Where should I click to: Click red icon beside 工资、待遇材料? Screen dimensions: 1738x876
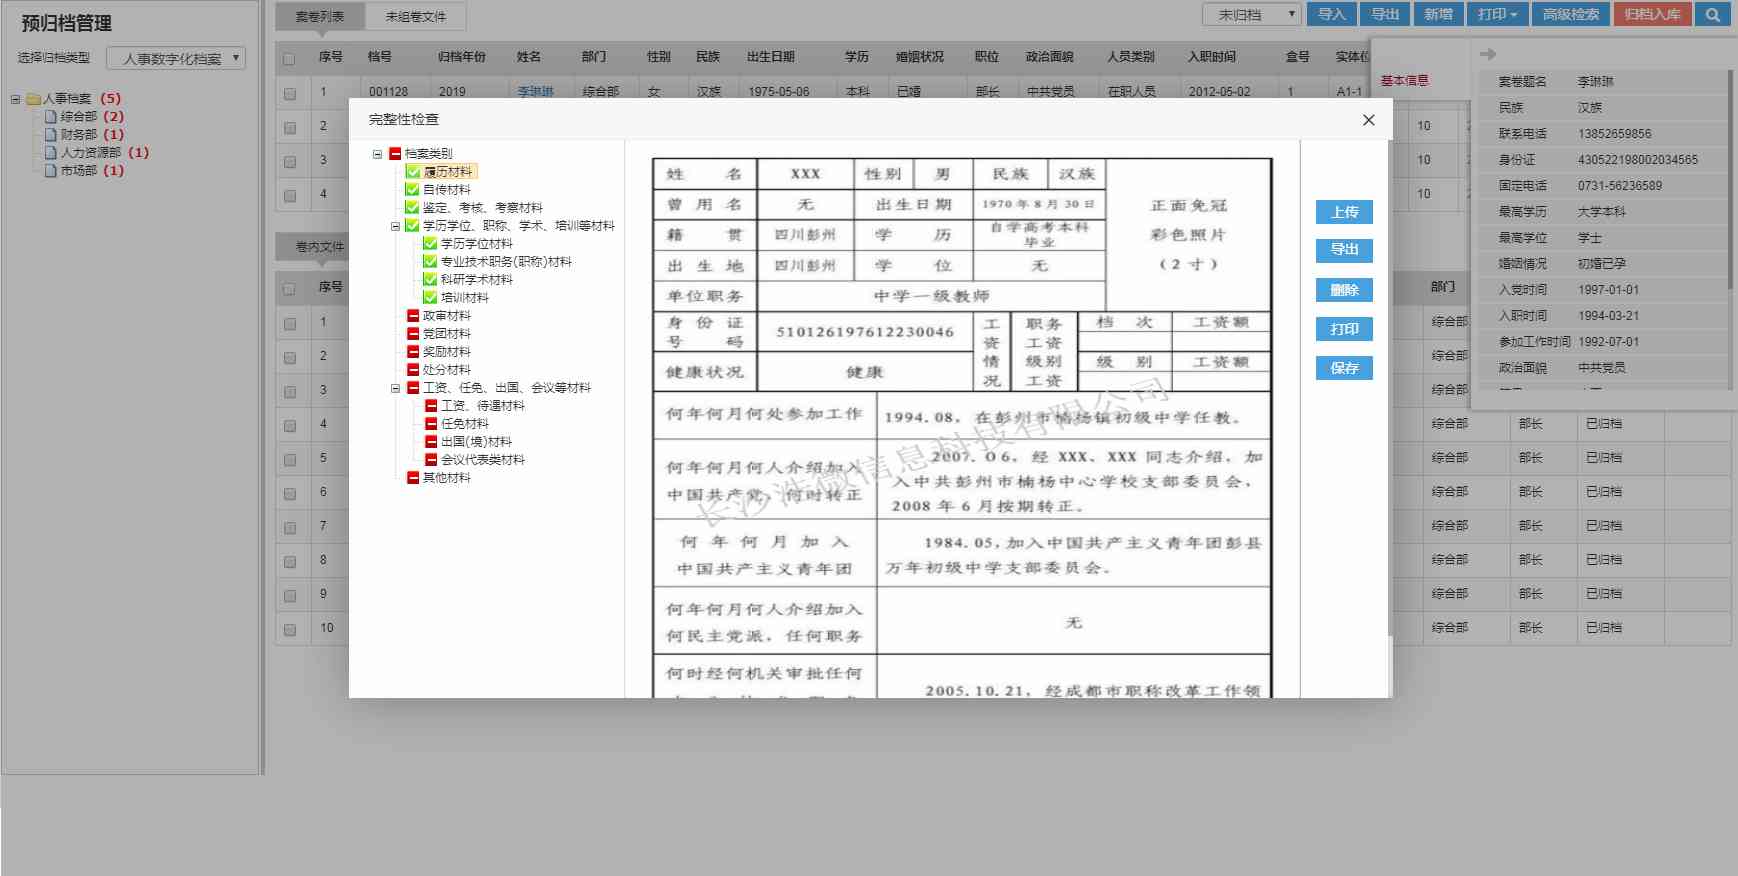[x=430, y=406]
